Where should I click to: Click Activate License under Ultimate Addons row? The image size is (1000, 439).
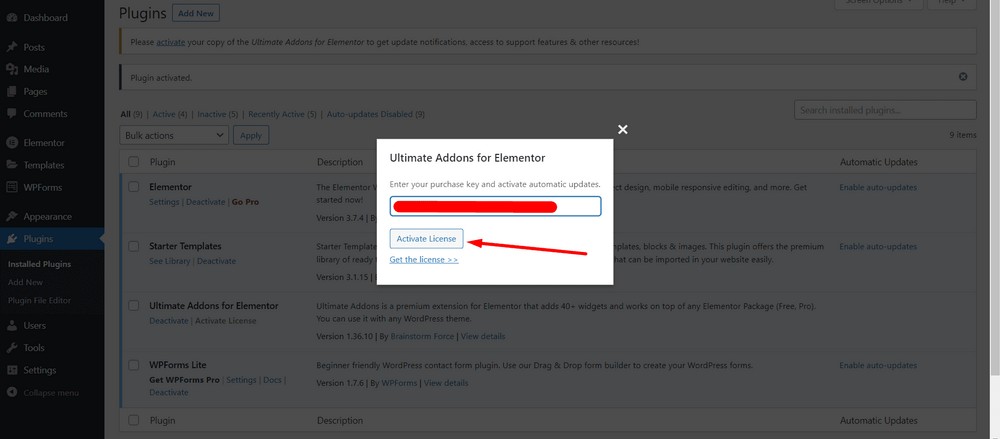click(x=226, y=320)
